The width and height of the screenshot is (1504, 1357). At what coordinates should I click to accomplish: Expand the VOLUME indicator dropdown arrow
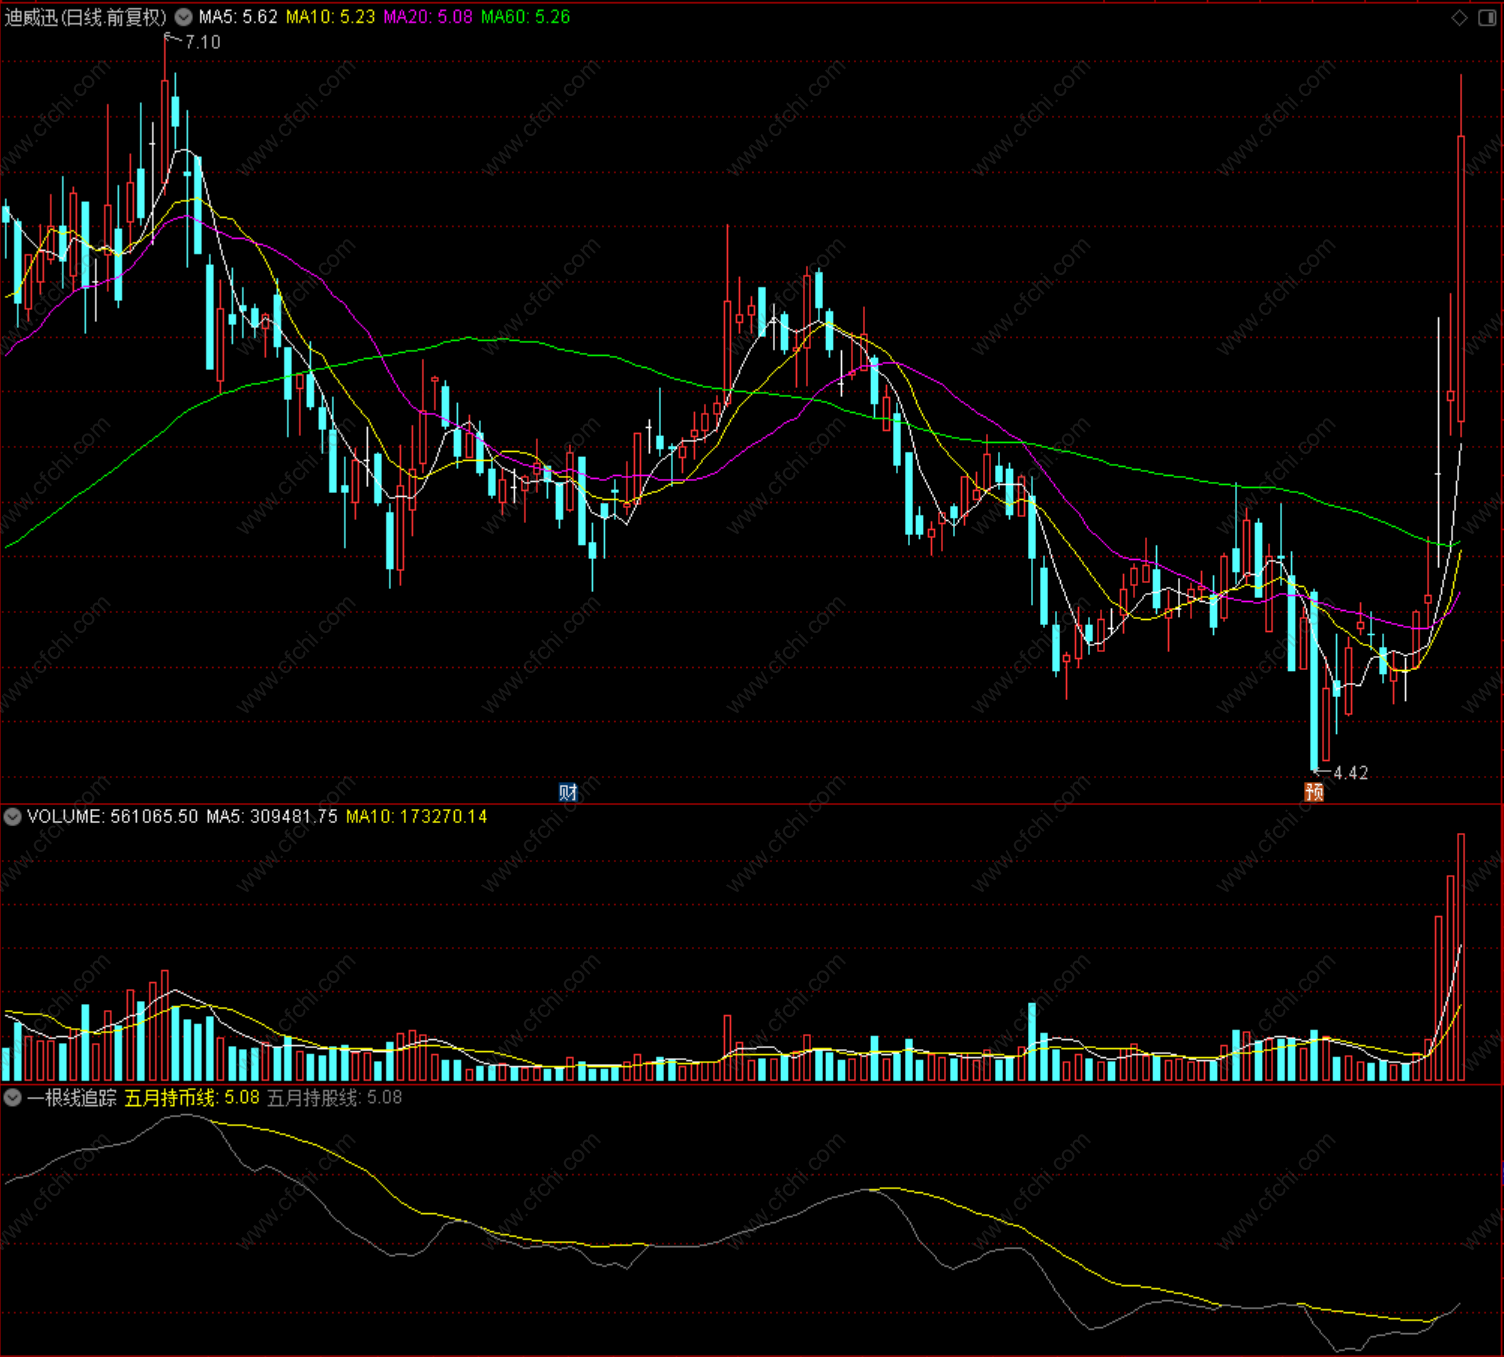[13, 817]
